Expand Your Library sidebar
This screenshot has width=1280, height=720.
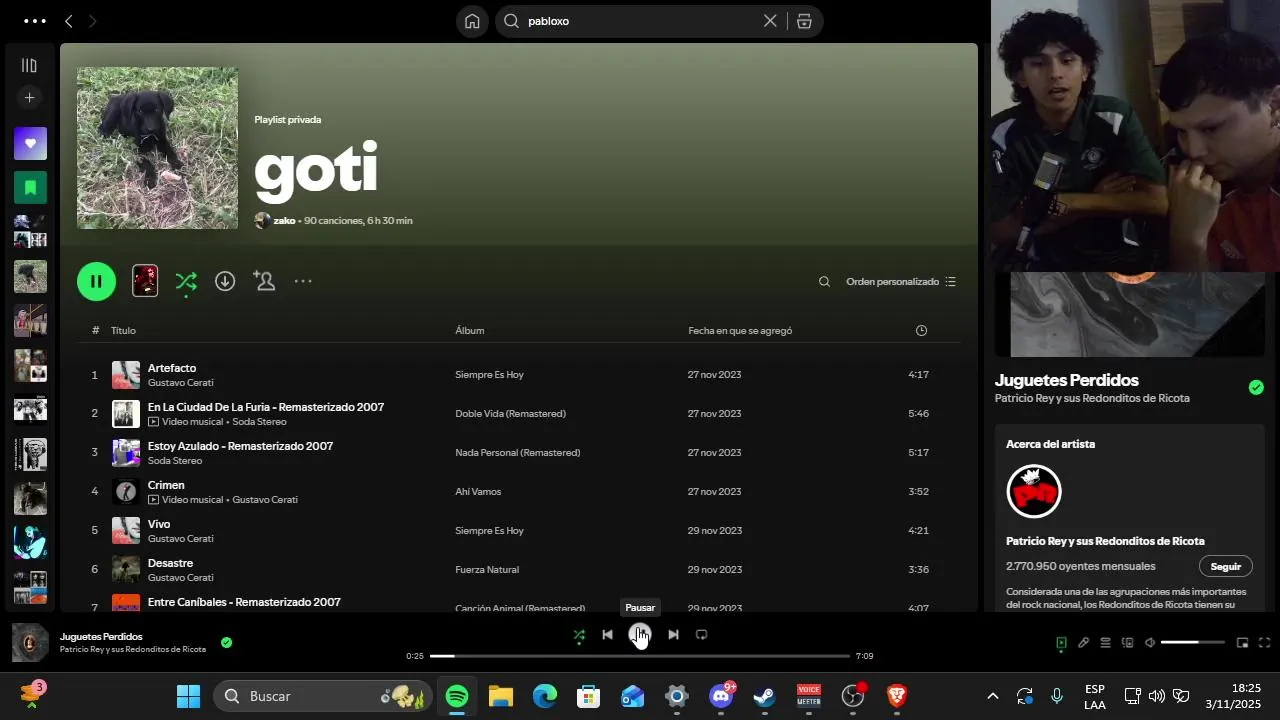click(x=29, y=65)
